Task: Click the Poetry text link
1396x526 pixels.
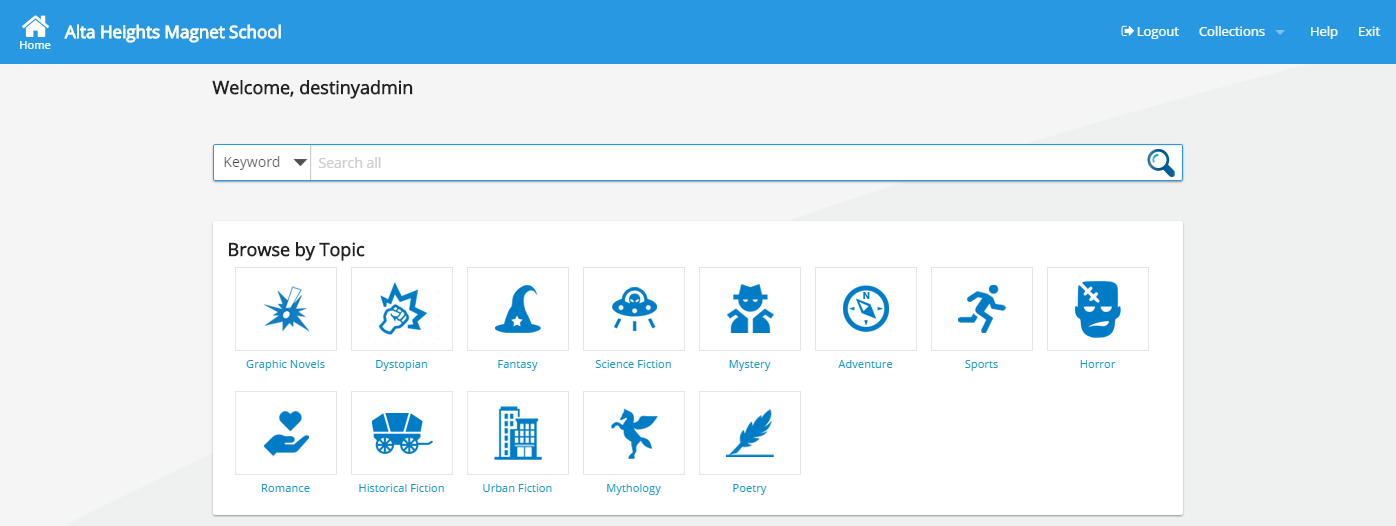Action: (749, 488)
